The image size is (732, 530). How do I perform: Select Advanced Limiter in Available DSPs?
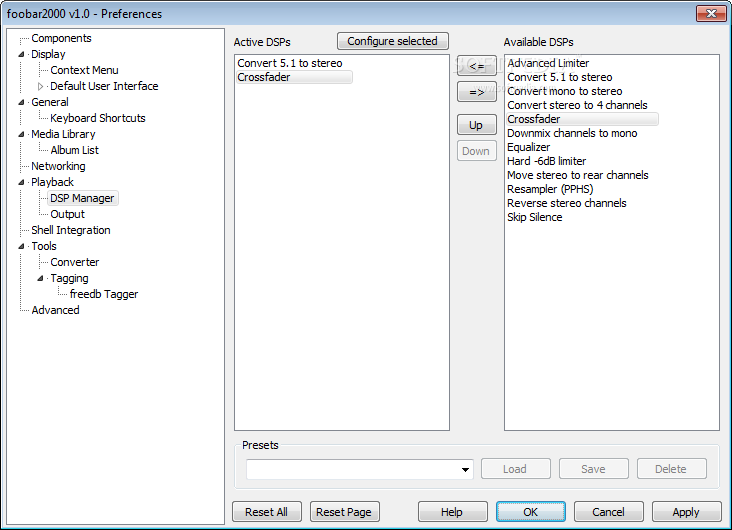pyautogui.click(x=548, y=63)
